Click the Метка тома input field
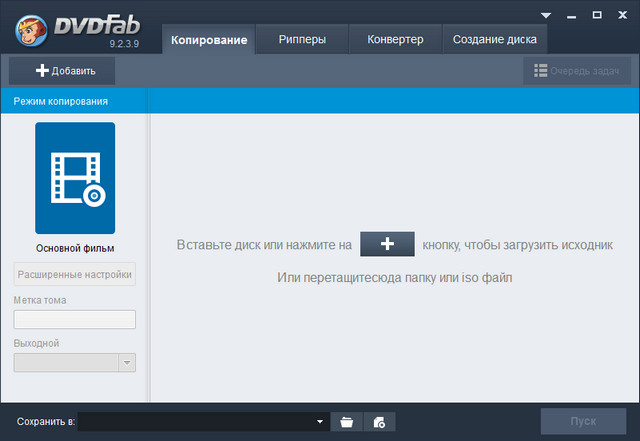Image resolution: width=640 pixels, height=441 pixels. (75, 320)
